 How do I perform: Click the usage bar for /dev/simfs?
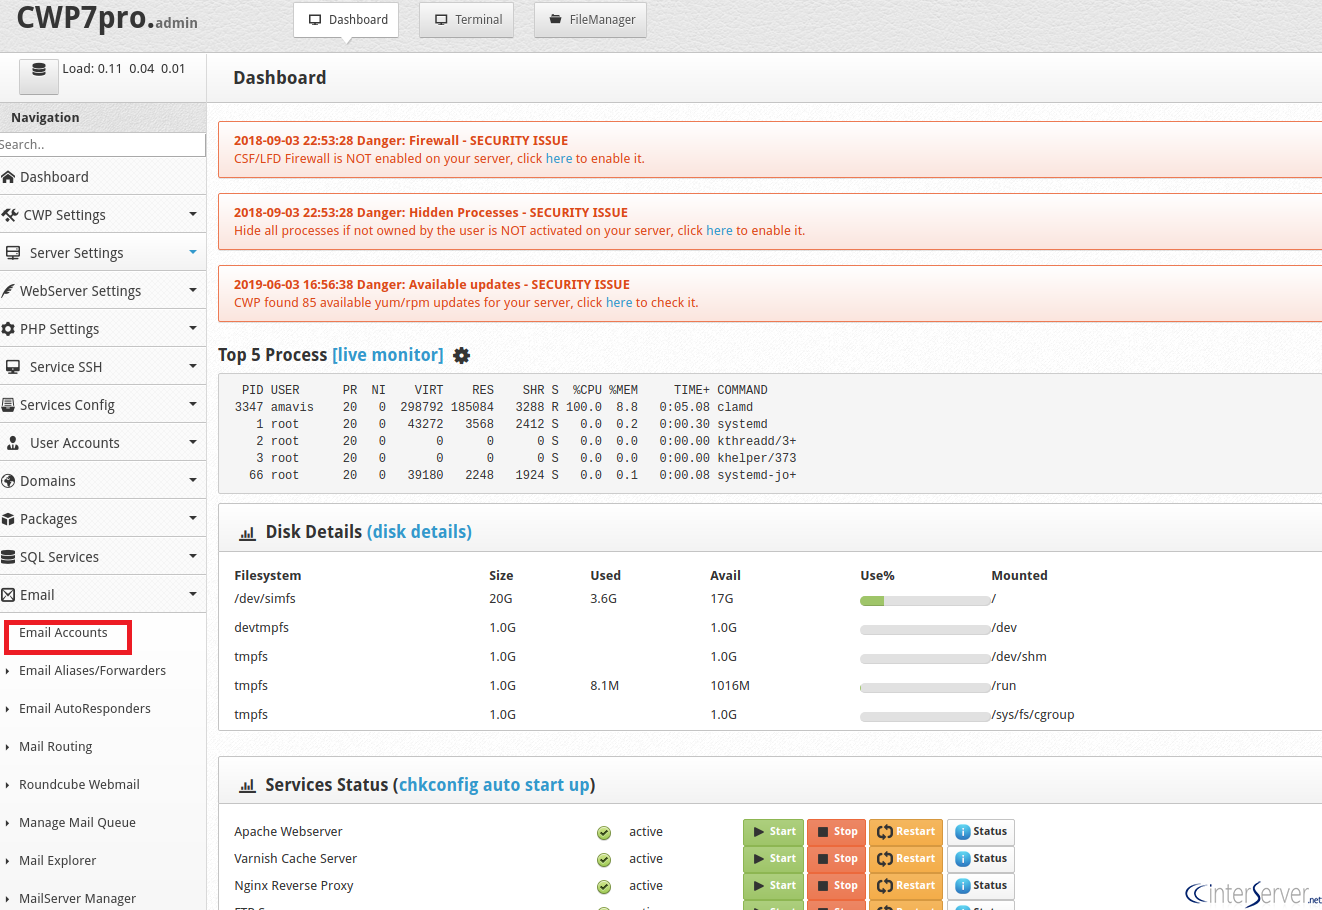coord(925,601)
